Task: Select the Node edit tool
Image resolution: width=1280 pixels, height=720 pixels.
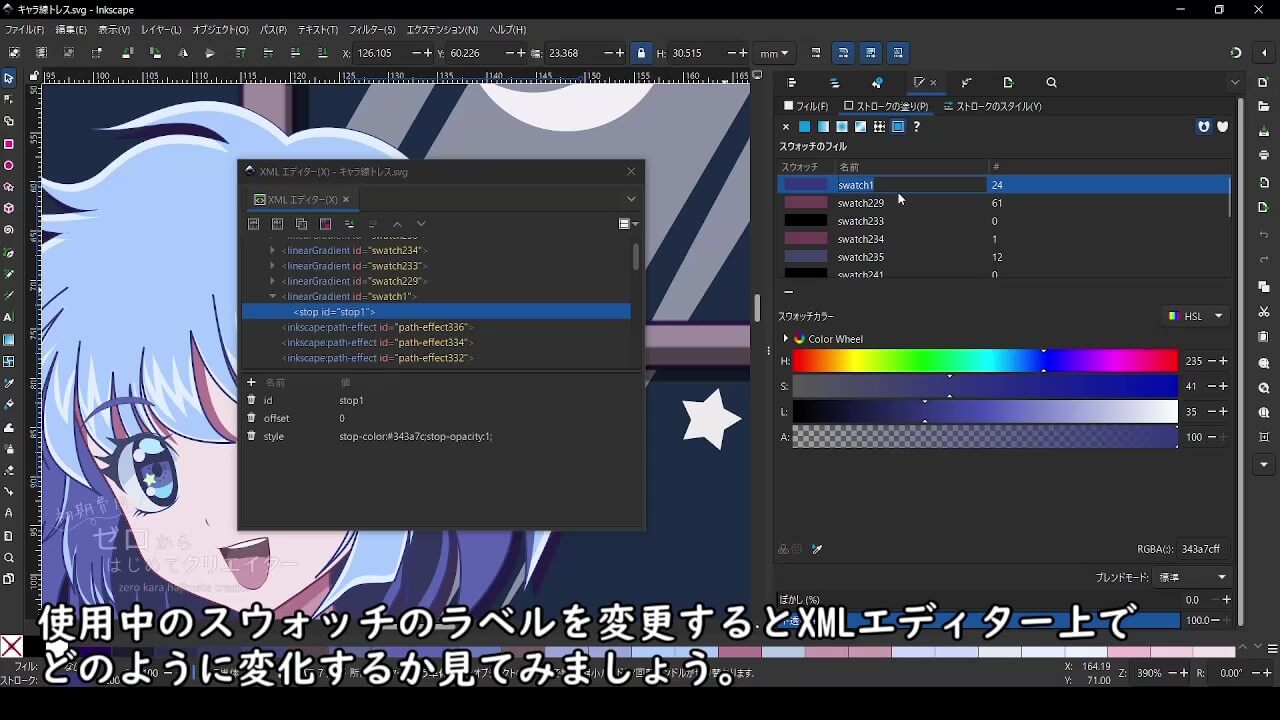Action: click(9, 100)
